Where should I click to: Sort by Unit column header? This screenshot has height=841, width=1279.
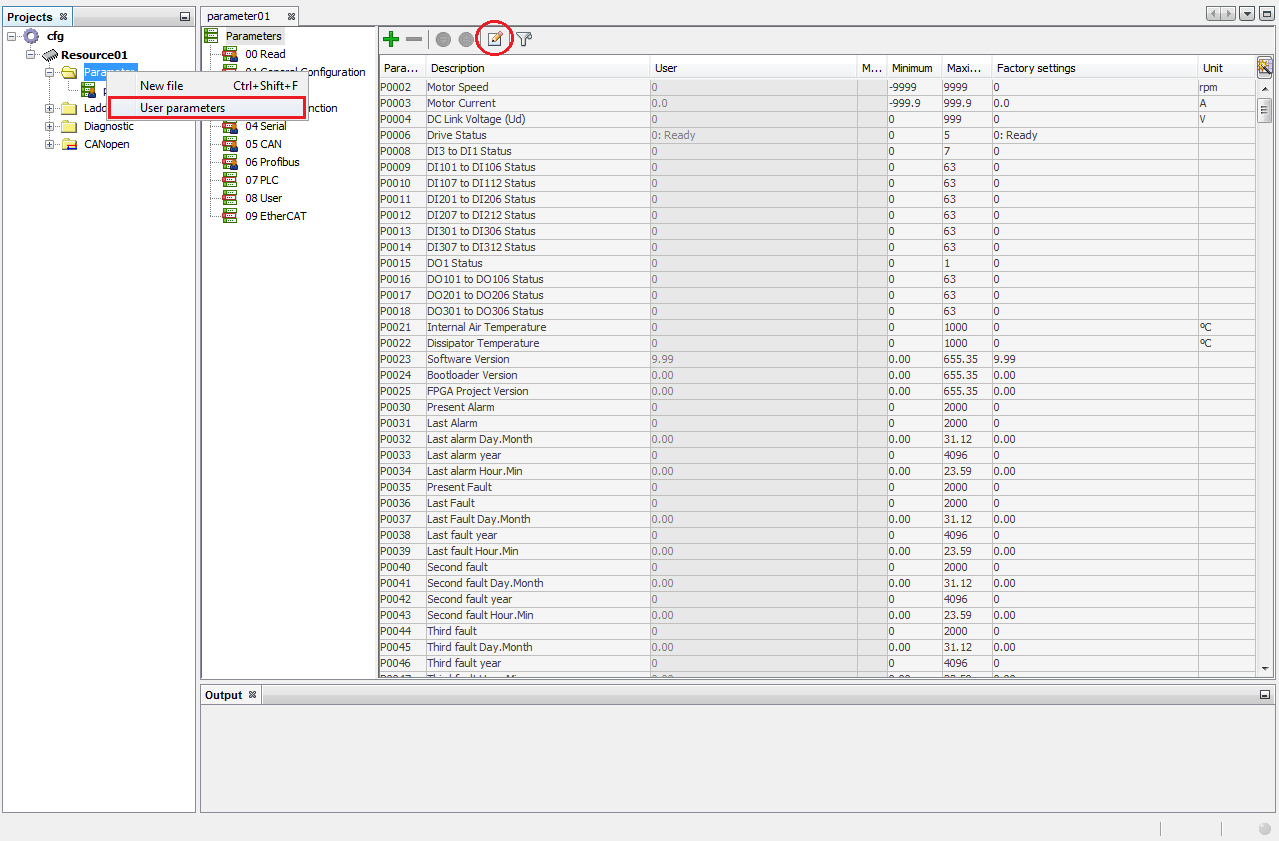point(1225,68)
